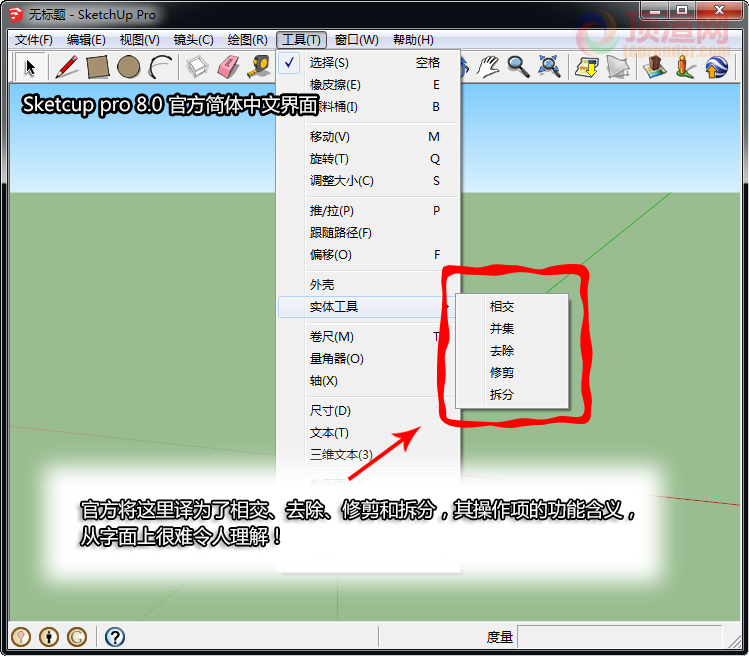Open the 帮助(H) menu
The height and width of the screenshot is (656, 749).
point(413,40)
